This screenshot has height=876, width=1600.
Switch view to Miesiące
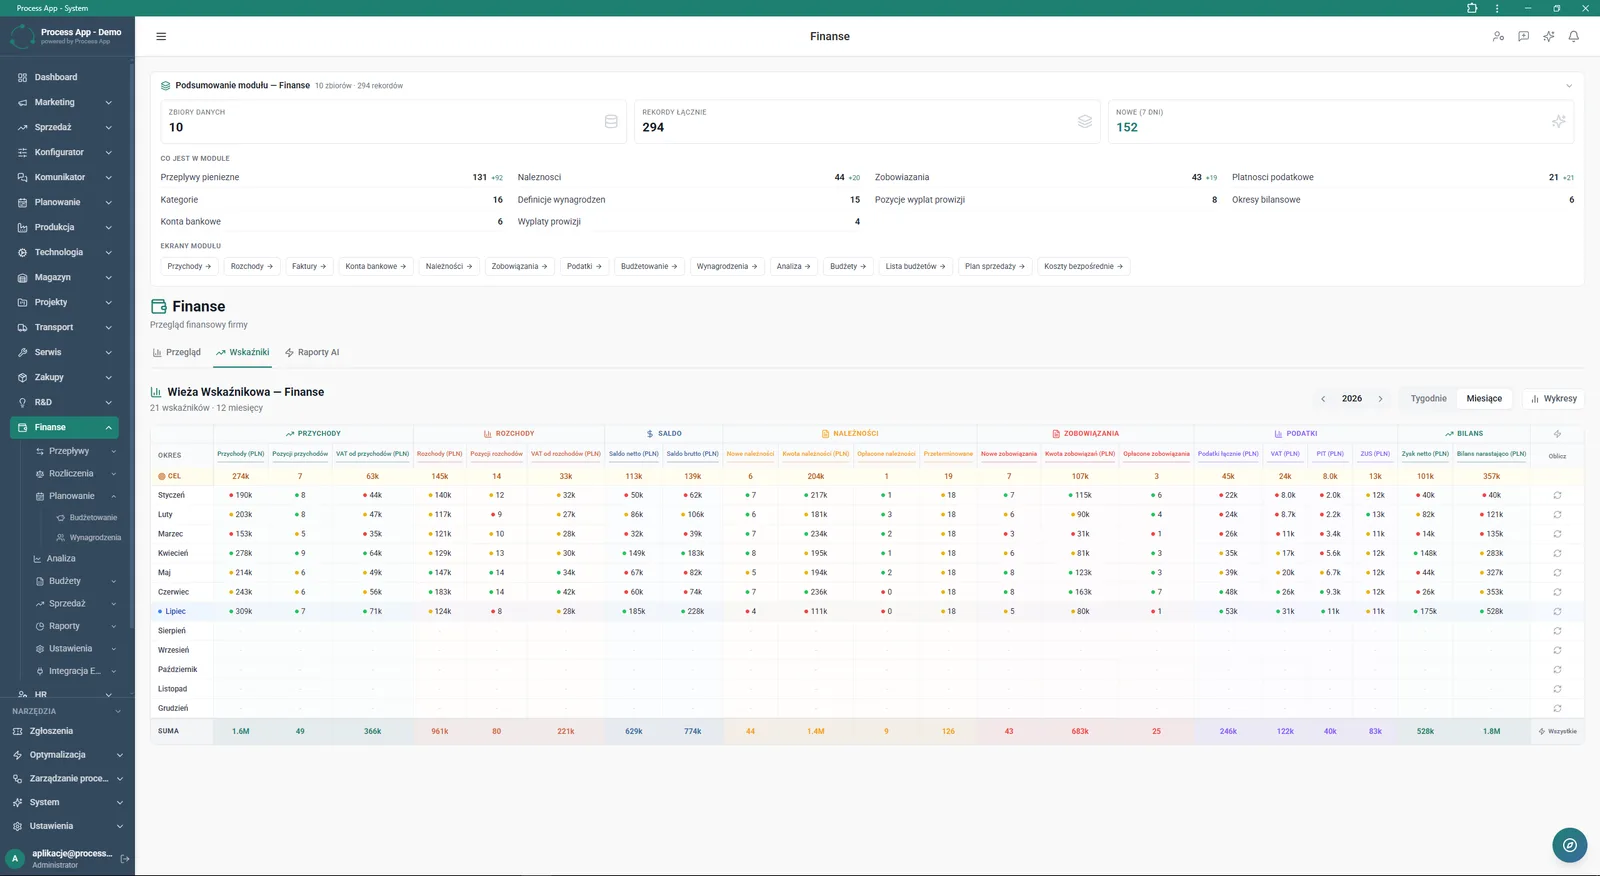[1484, 398]
